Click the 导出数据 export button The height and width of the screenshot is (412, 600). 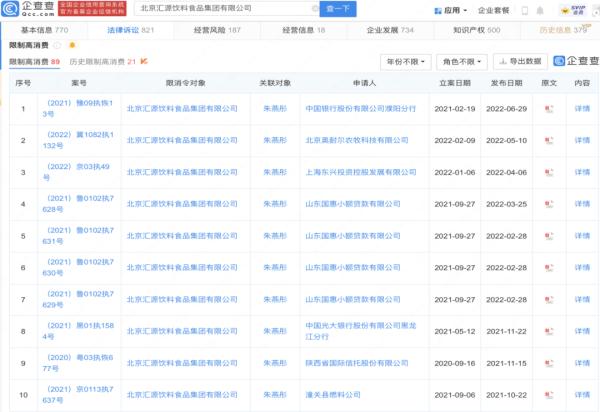click(520, 62)
